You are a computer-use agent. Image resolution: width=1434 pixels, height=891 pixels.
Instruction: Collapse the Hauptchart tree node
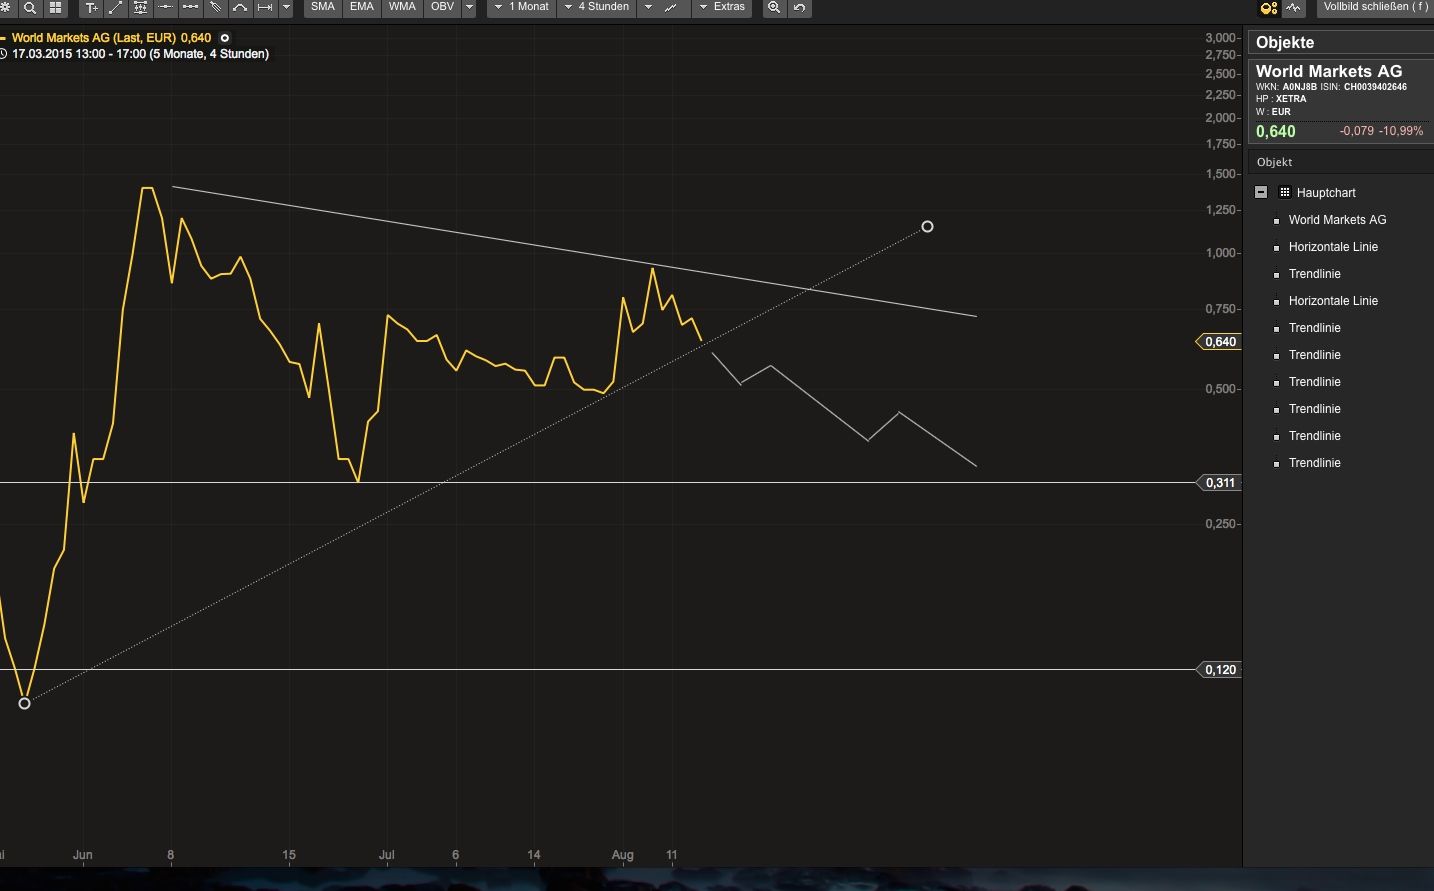(x=1261, y=191)
